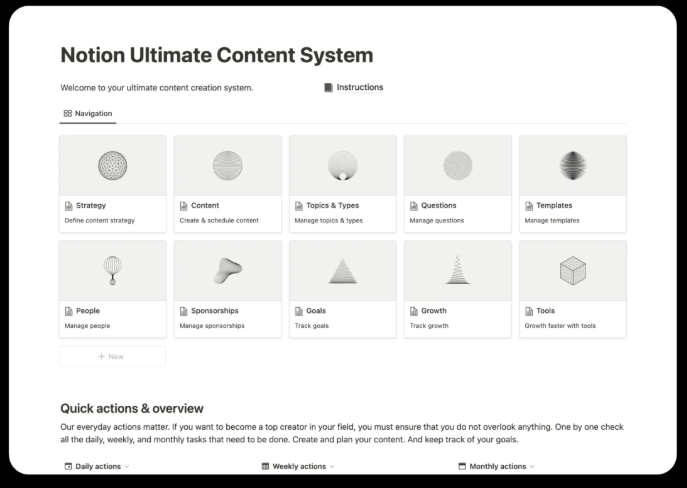Click the 'Manage topics & types' description
Image resolution: width=687 pixels, height=488 pixels.
pyautogui.click(x=329, y=220)
